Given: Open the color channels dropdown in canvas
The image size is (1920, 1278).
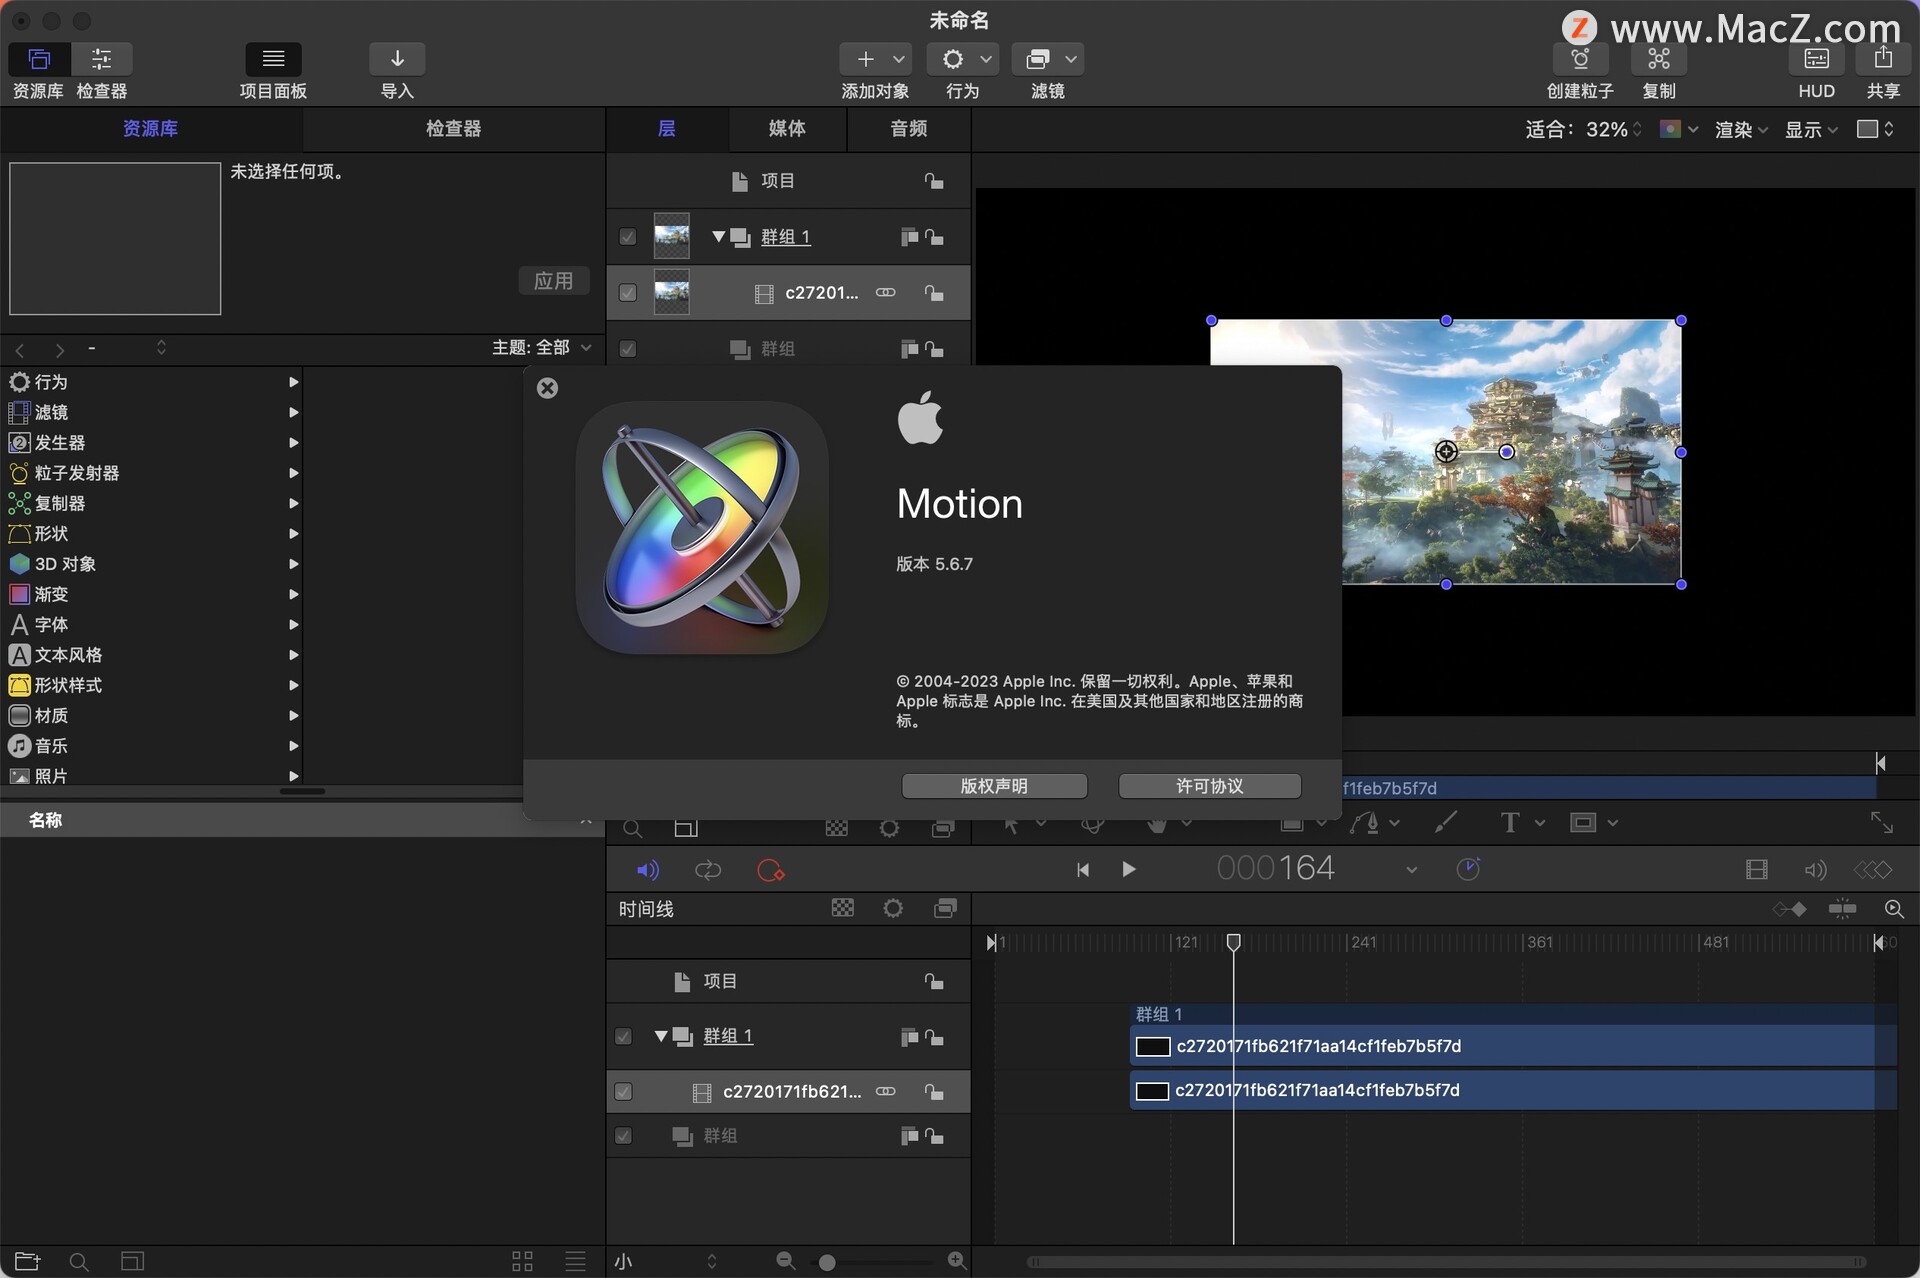Looking at the screenshot, I should [x=1678, y=129].
